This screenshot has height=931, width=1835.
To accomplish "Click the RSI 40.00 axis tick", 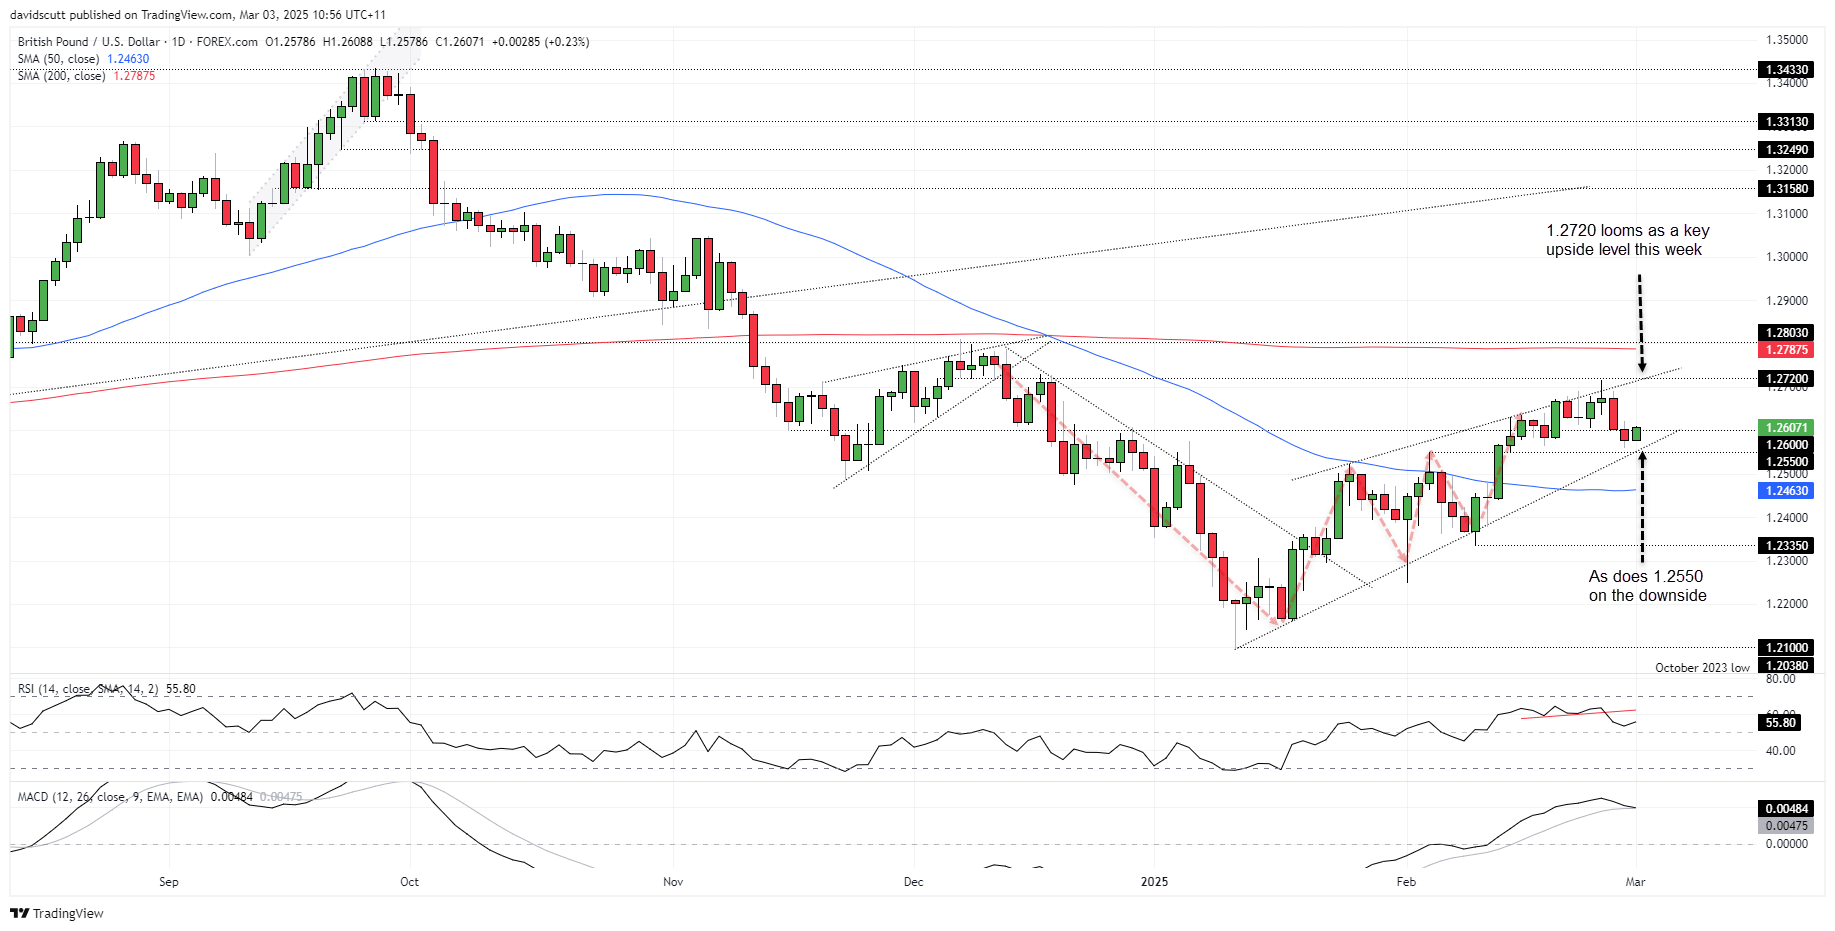I will tap(1780, 751).
